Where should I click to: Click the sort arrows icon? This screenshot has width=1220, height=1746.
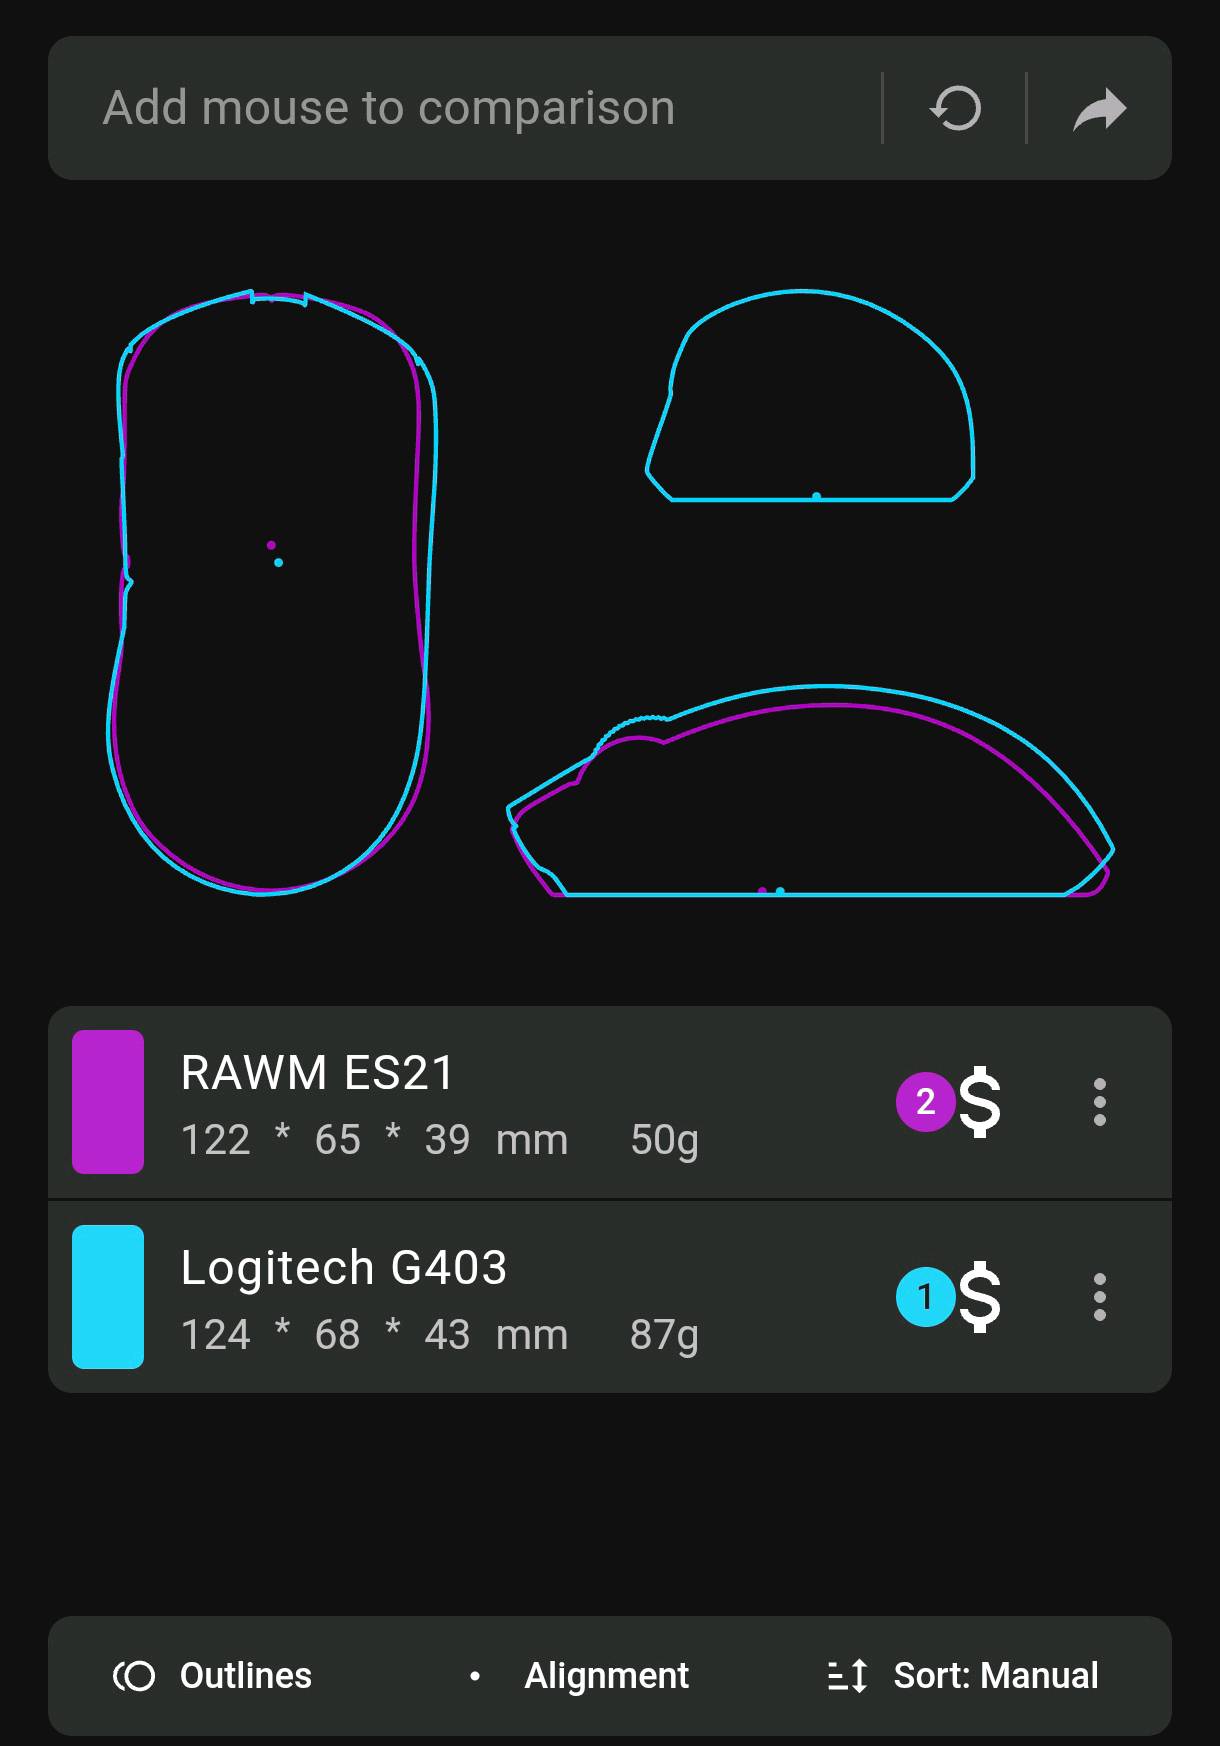[847, 1676]
